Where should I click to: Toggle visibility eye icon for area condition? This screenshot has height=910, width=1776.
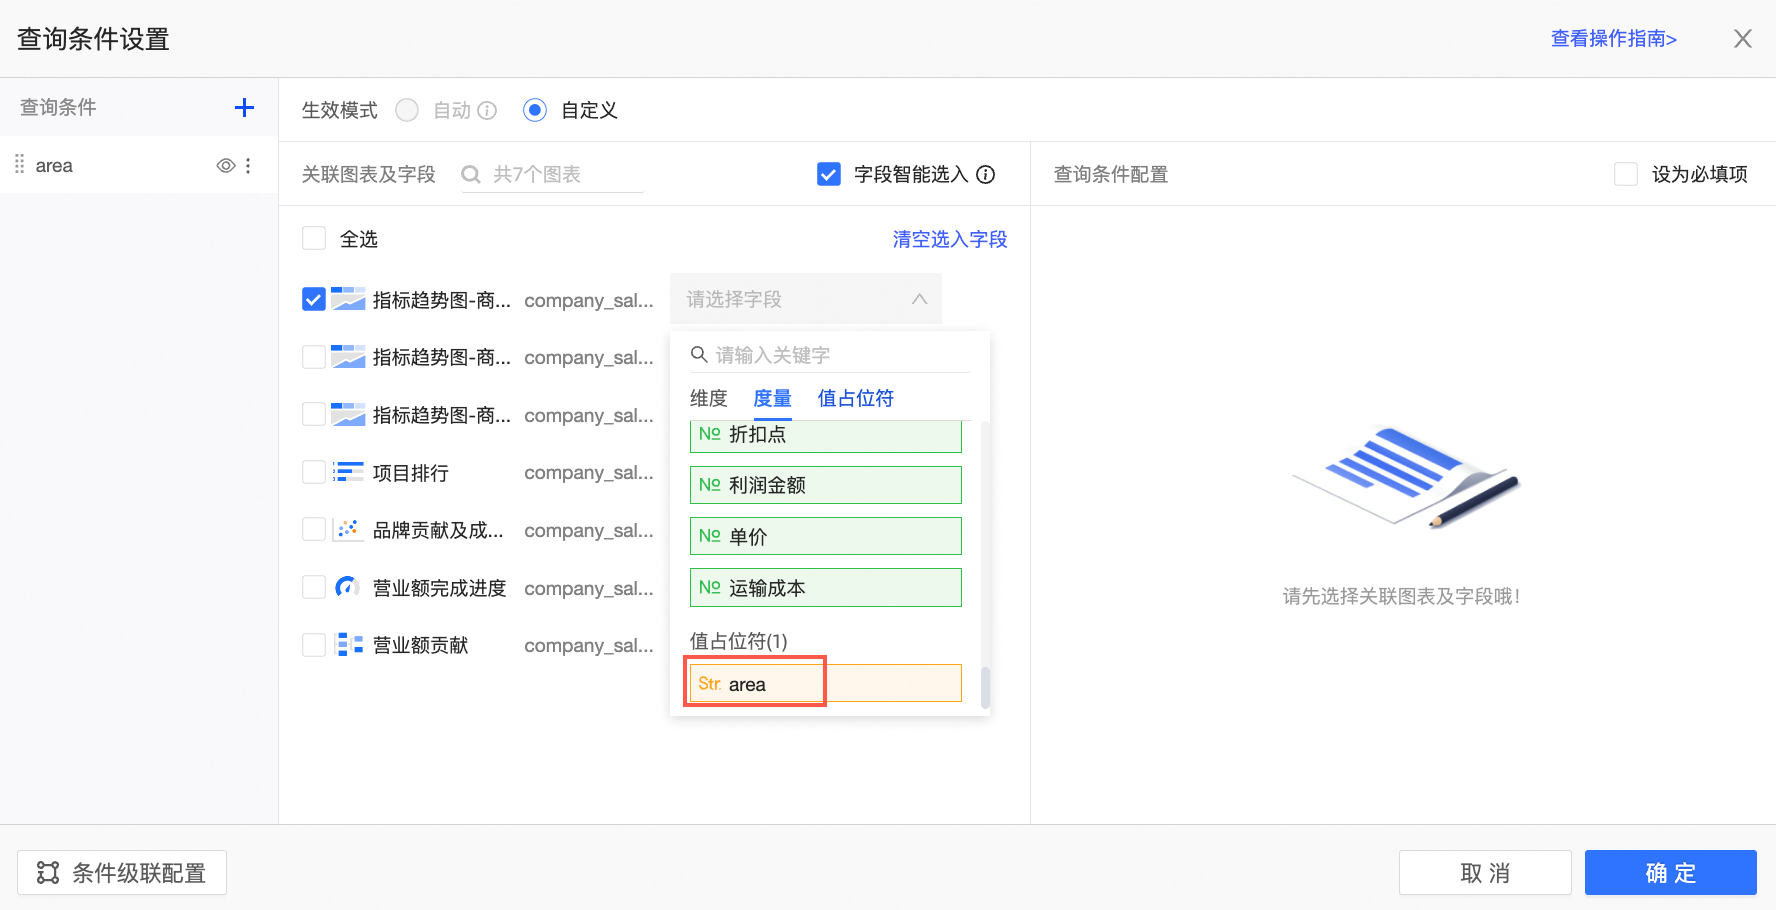click(226, 166)
